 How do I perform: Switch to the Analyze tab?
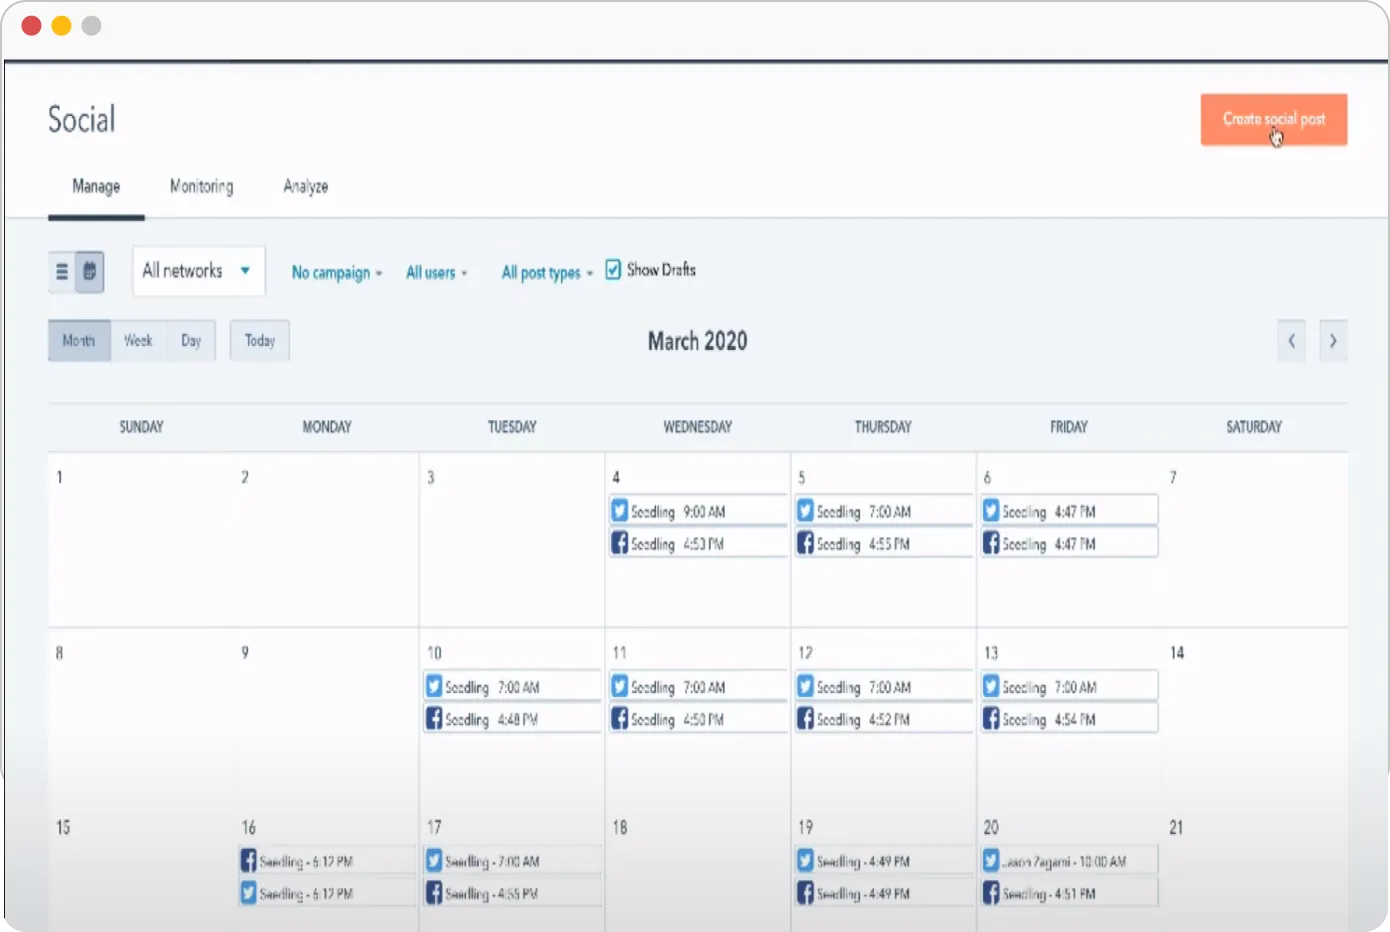pos(305,186)
